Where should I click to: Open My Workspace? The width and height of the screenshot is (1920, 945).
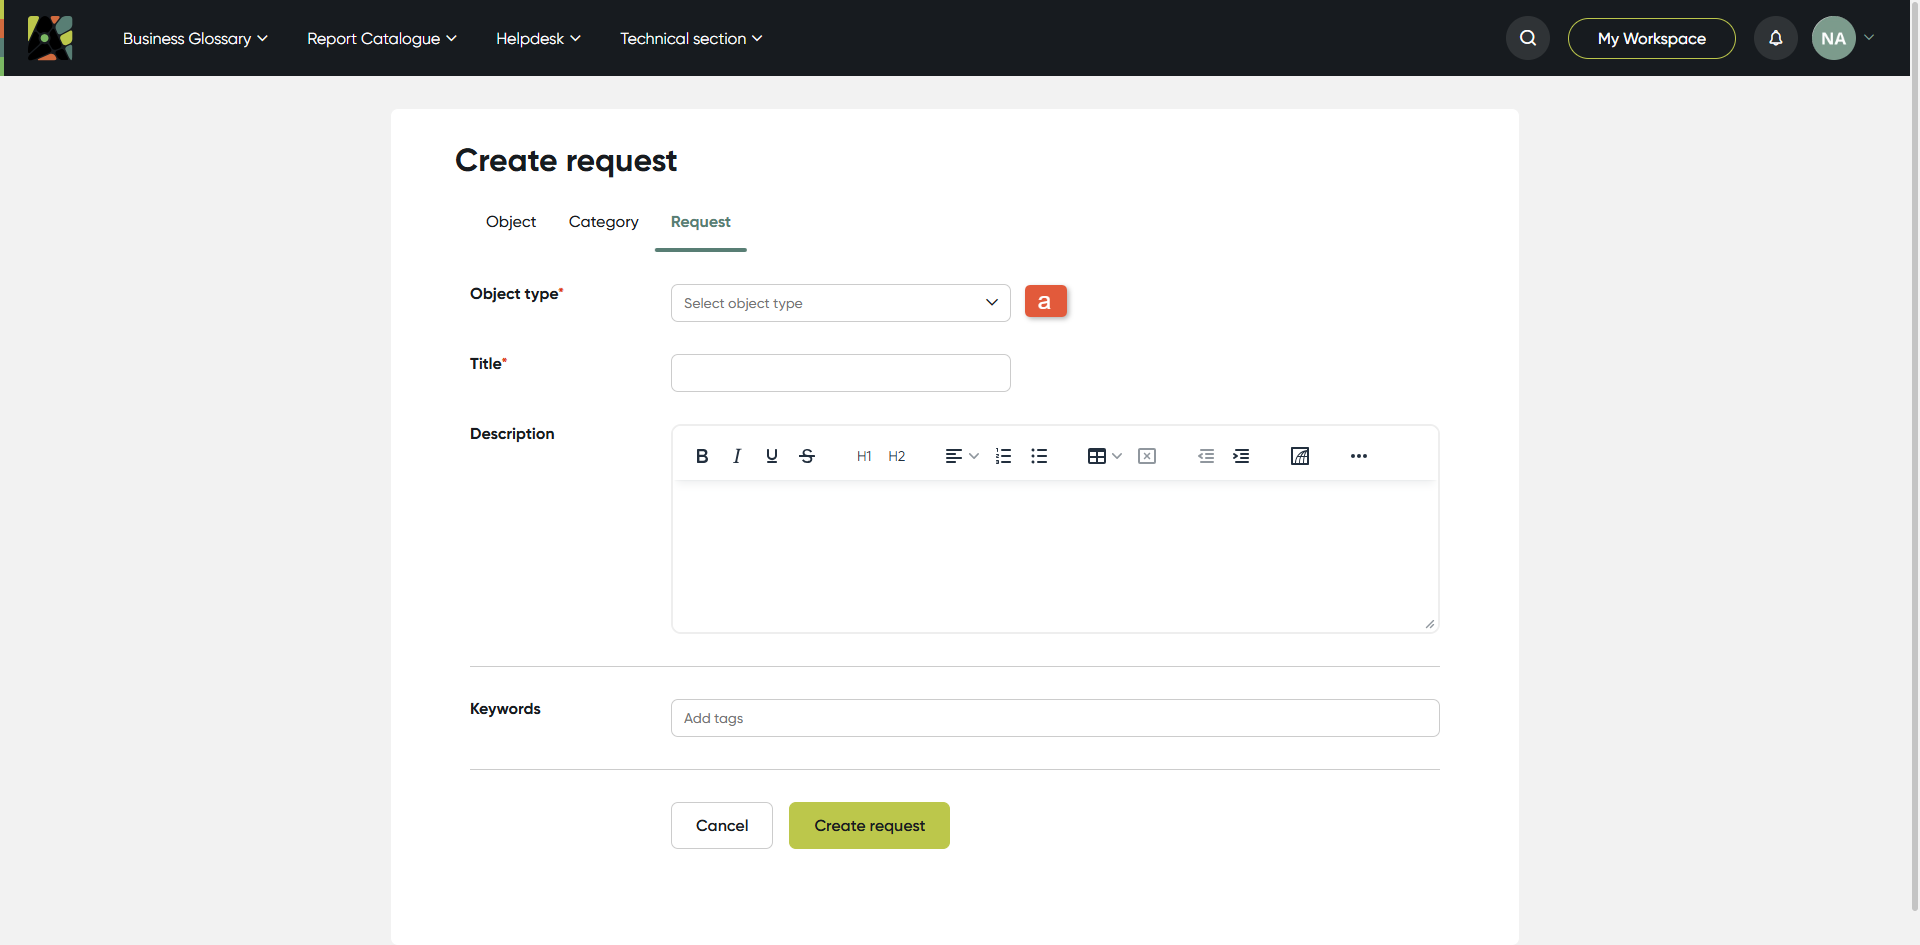coord(1652,38)
